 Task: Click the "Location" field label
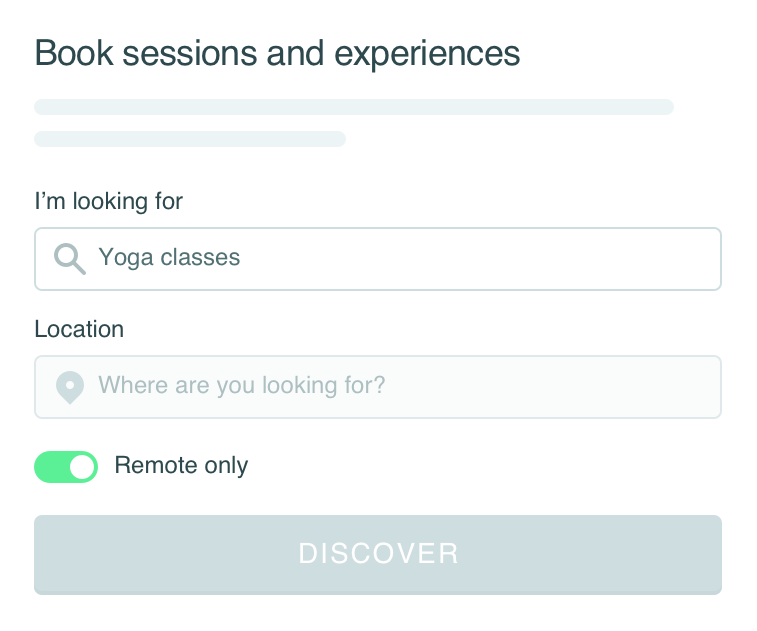pyautogui.click(x=79, y=329)
